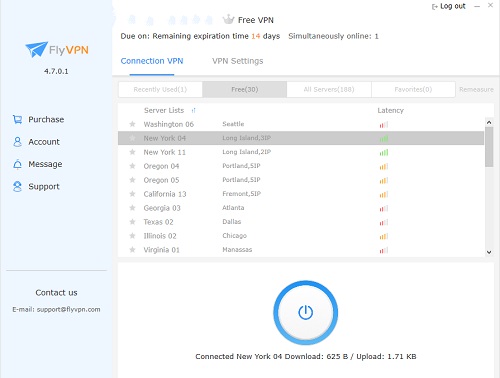
Task: Open the Support section
Action: click(x=36, y=186)
